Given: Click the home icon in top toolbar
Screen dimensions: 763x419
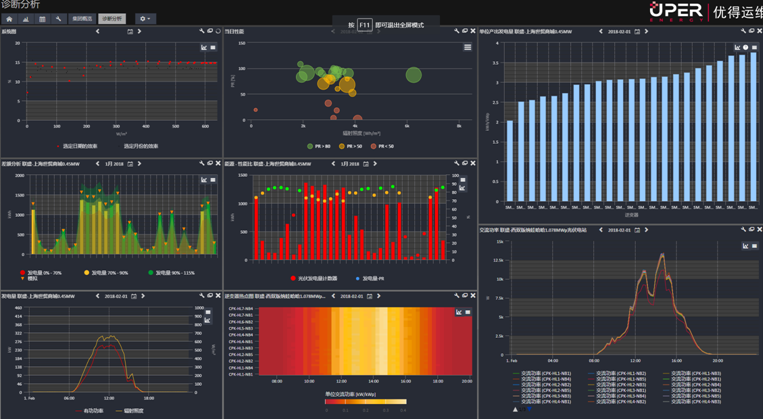Looking at the screenshot, I should 9,19.
